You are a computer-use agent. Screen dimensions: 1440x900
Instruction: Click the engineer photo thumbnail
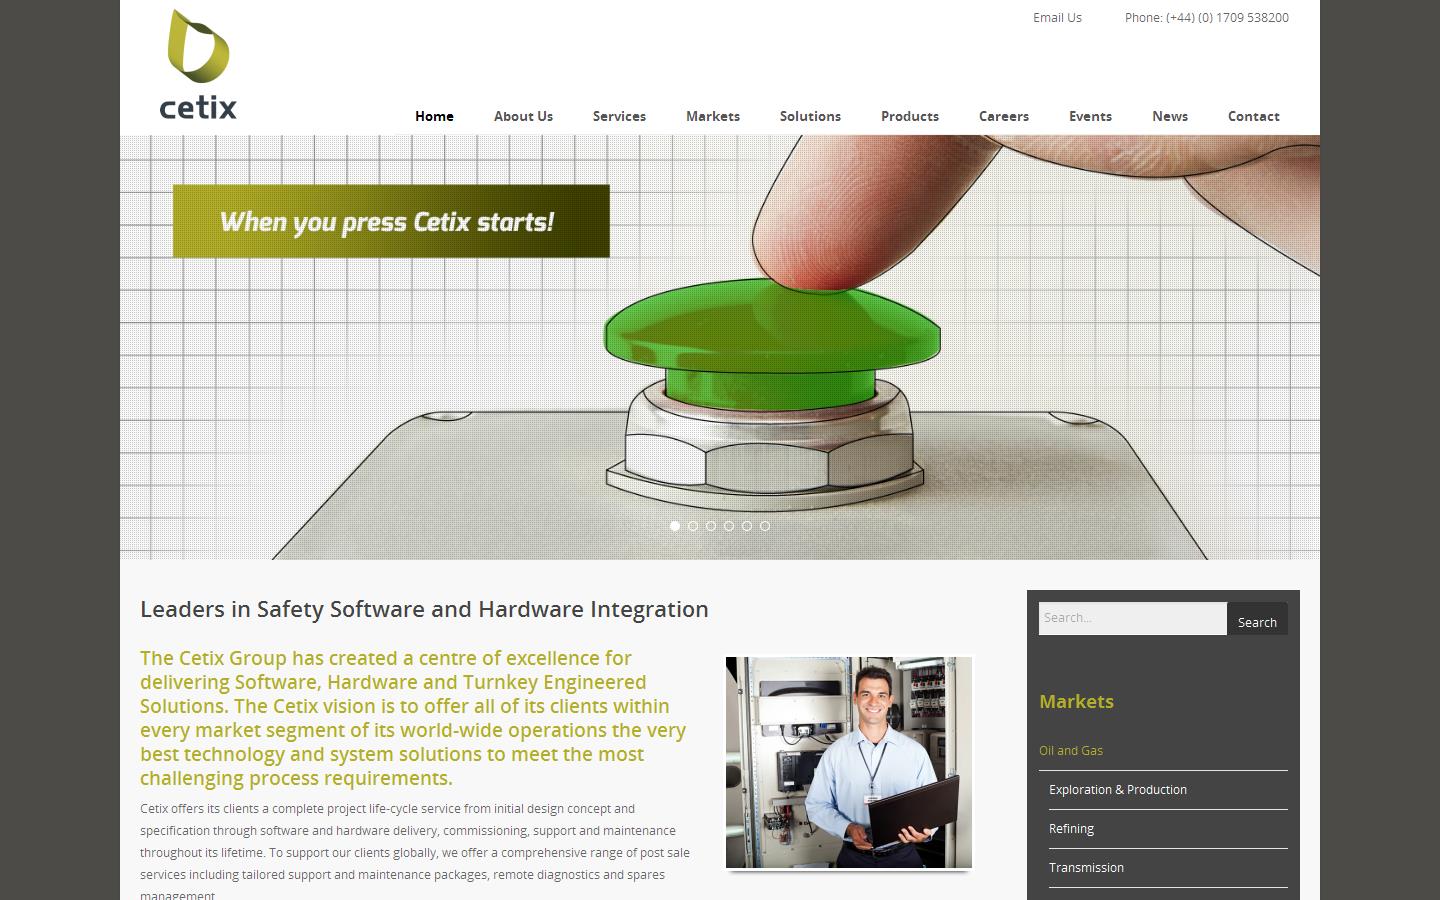pyautogui.click(x=848, y=761)
